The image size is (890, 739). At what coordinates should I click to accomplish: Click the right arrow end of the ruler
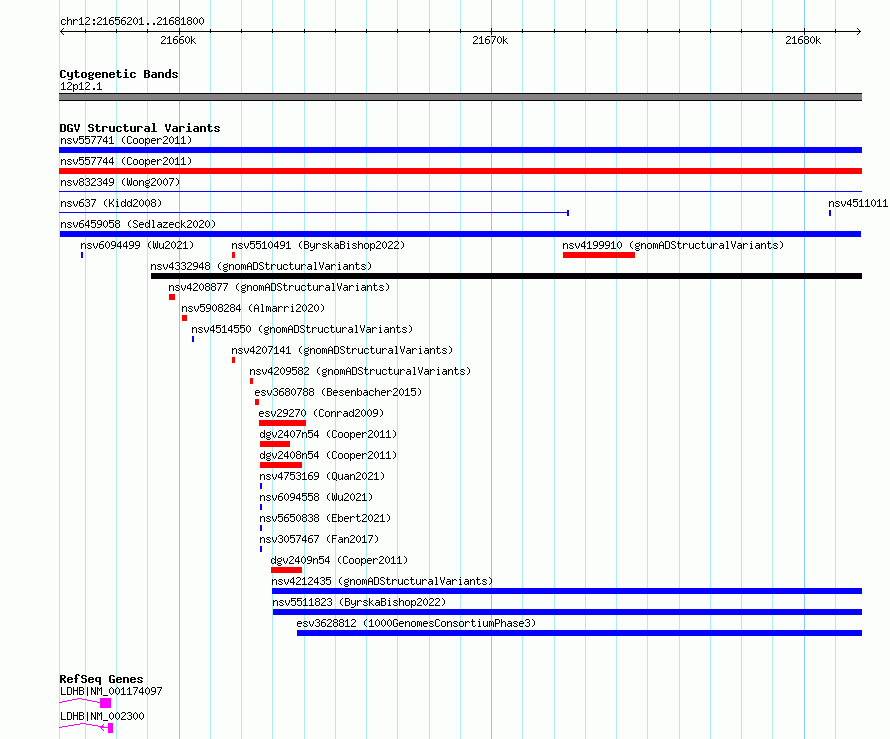tap(858, 31)
